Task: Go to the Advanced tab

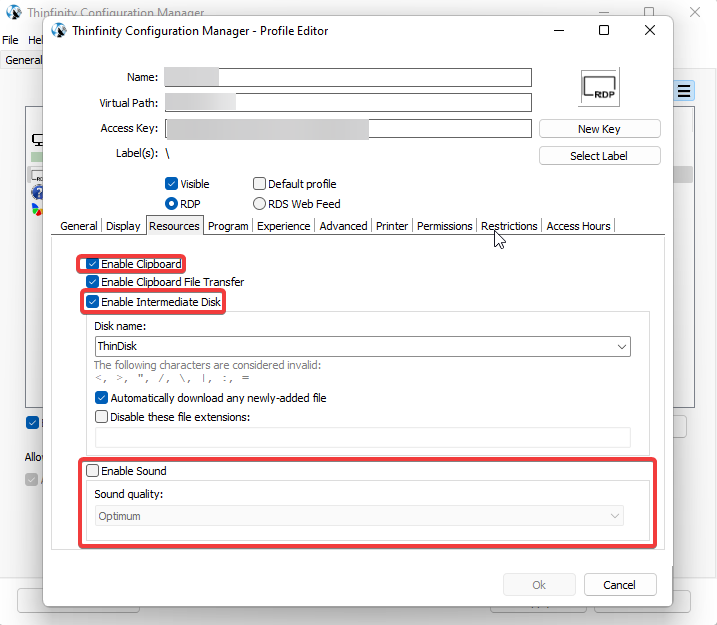Action: [343, 226]
